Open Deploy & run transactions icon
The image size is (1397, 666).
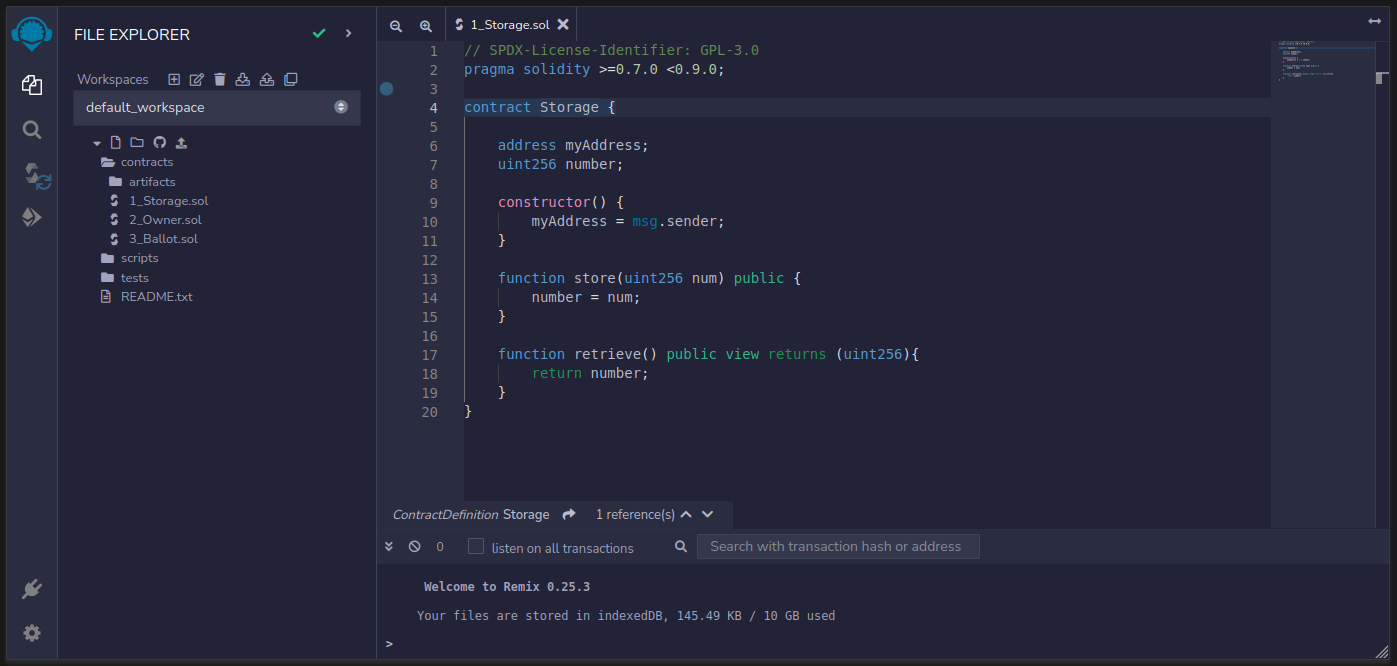tap(32, 217)
